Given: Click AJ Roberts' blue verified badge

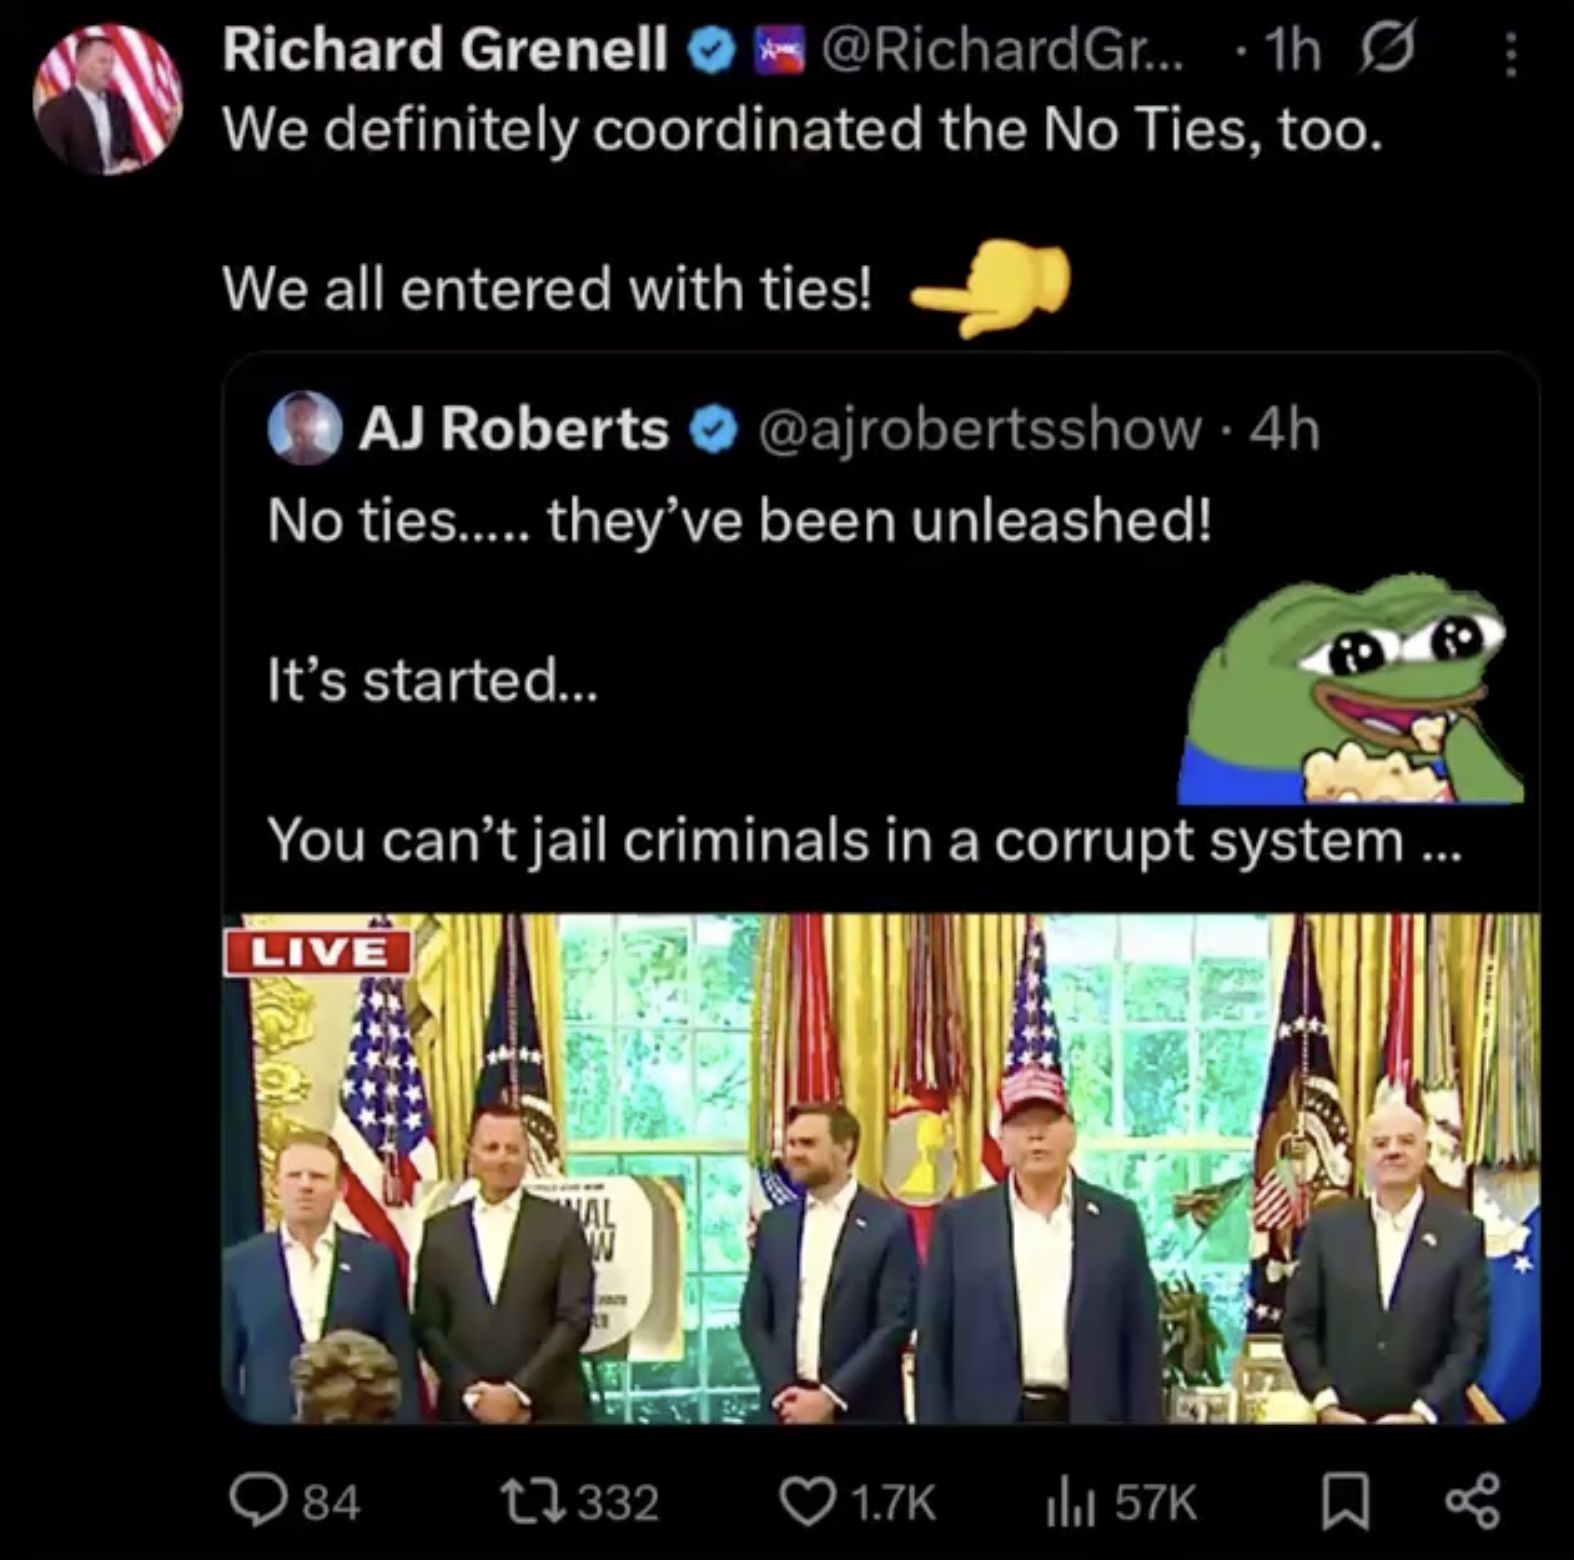Looking at the screenshot, I should (713, 431).
